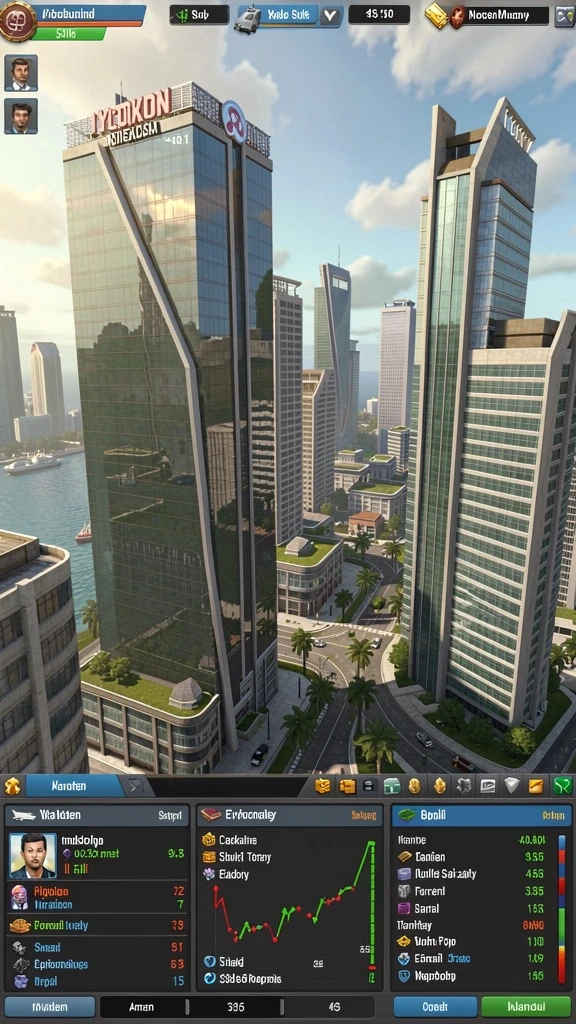Click the right panel header sort label
Viewport: 576px width, 1024px height.
tap(552, 815)
